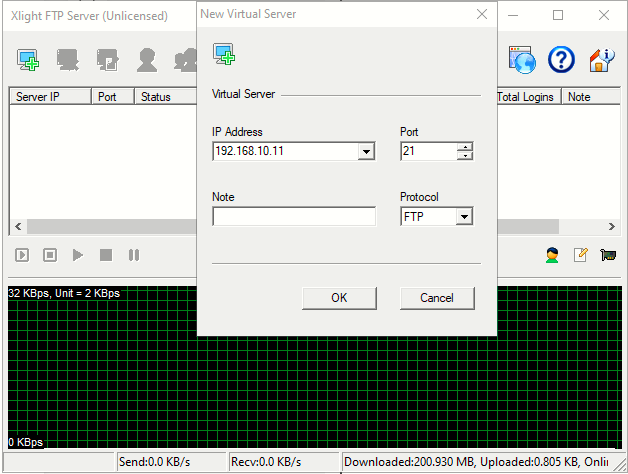Click the Send:0.0 KB/s status text

tap(154, 462)
